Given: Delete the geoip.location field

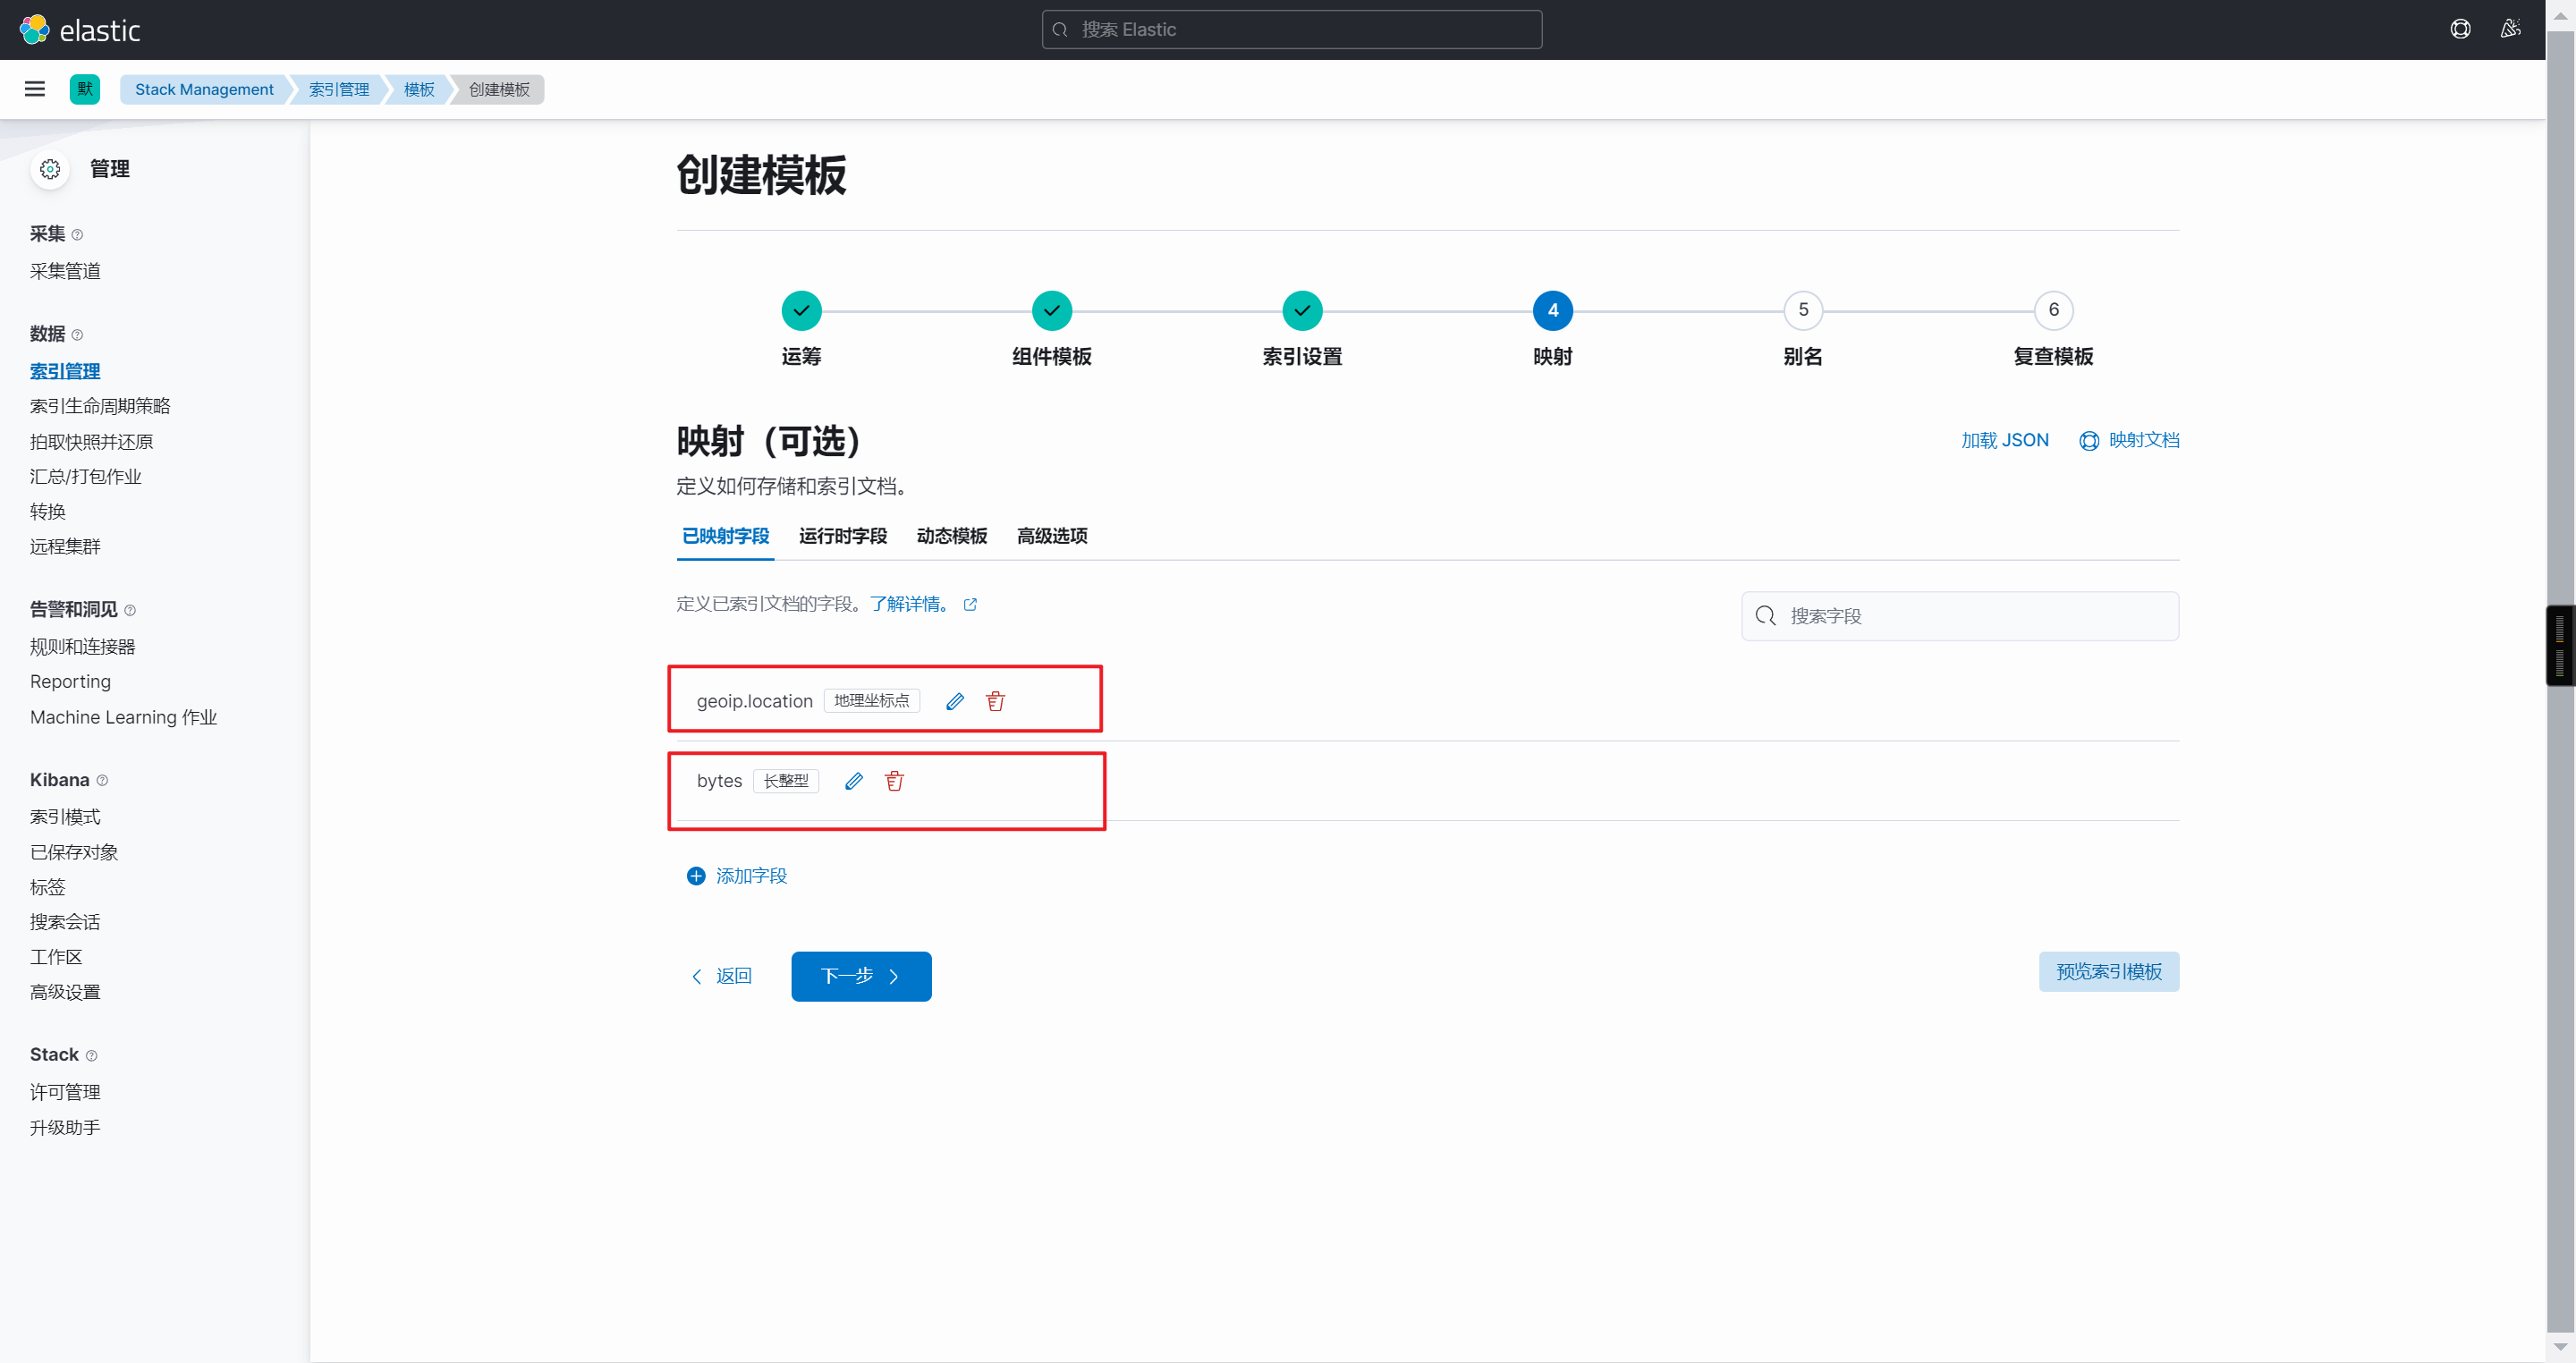Looking at the screenshot, I should [995, 701].
